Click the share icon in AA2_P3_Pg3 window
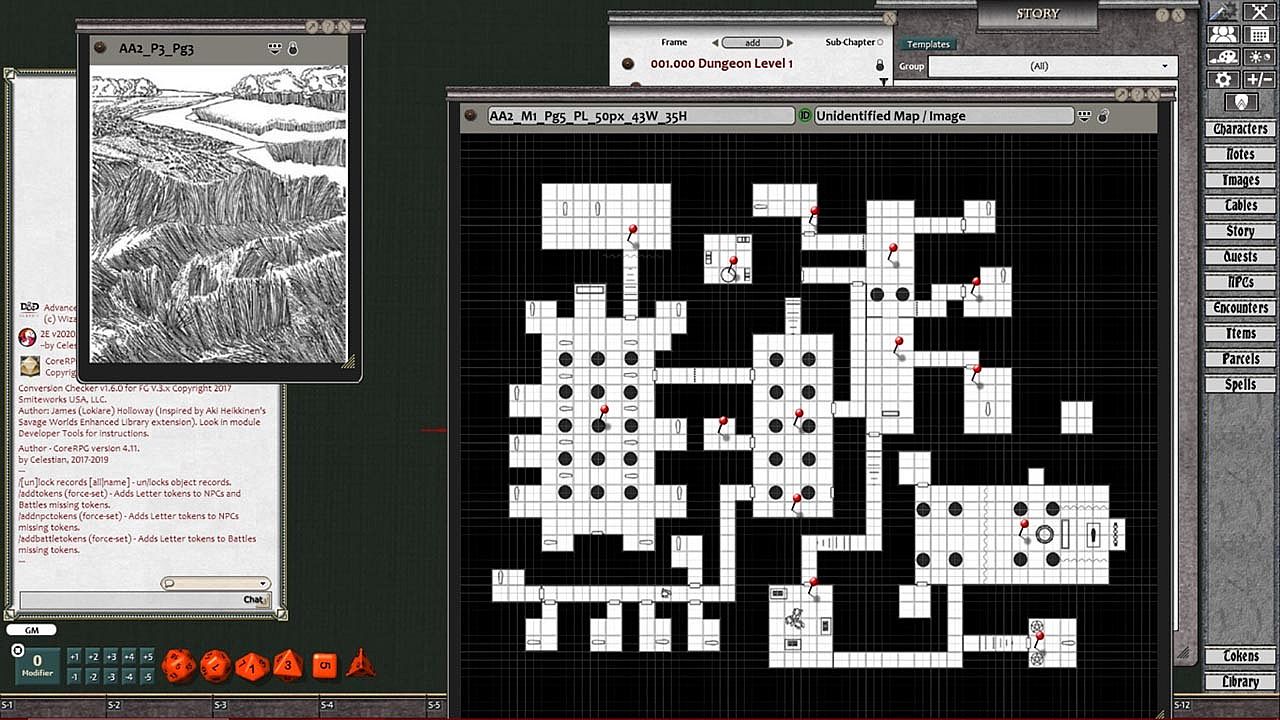This screenshot has width=1280, height=720. pos(275,48)
